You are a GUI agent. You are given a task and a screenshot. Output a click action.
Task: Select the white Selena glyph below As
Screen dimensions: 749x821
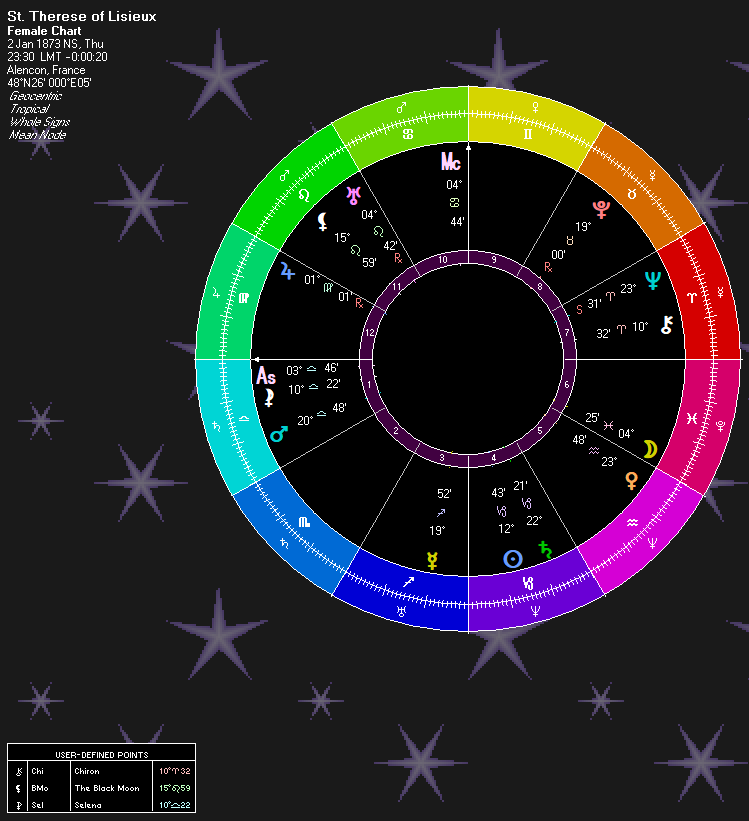point(269,398)
